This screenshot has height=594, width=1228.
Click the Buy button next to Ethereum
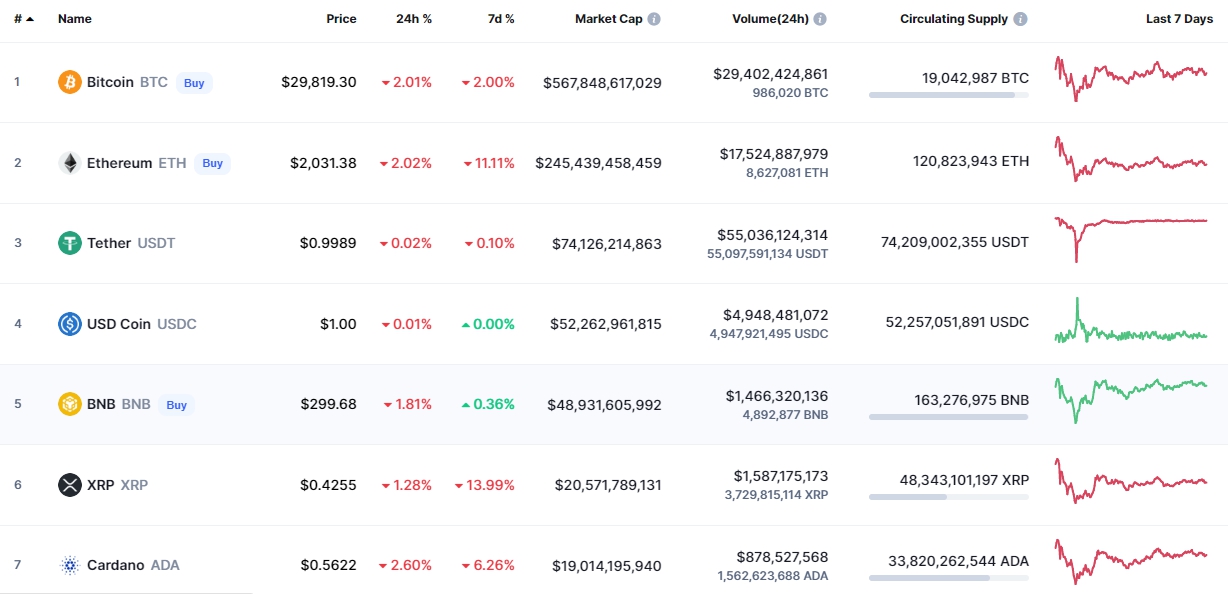212,163
